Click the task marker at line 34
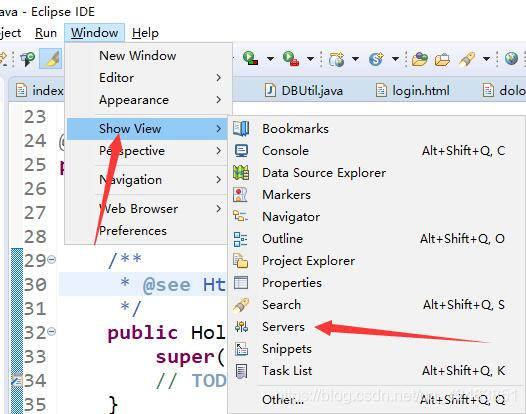The image size is (526, 414). pos(16,380)
